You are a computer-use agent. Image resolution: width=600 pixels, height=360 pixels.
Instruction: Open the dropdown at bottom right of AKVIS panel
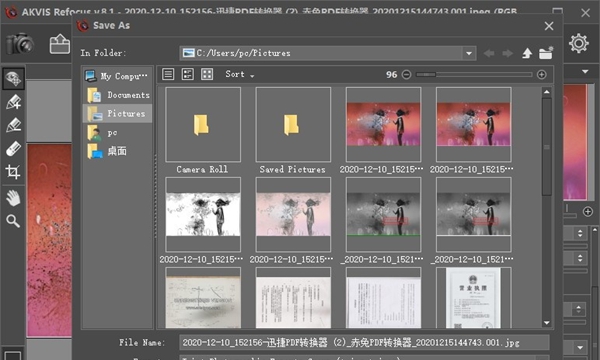point(580,347)
